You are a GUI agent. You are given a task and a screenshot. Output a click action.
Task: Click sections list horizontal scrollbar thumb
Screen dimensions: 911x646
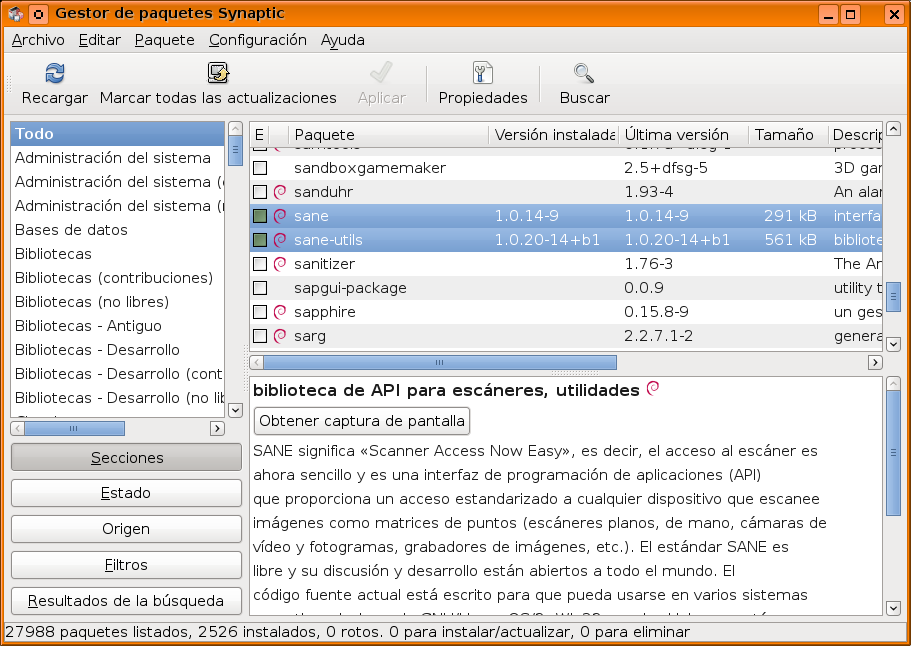point(74,429)
